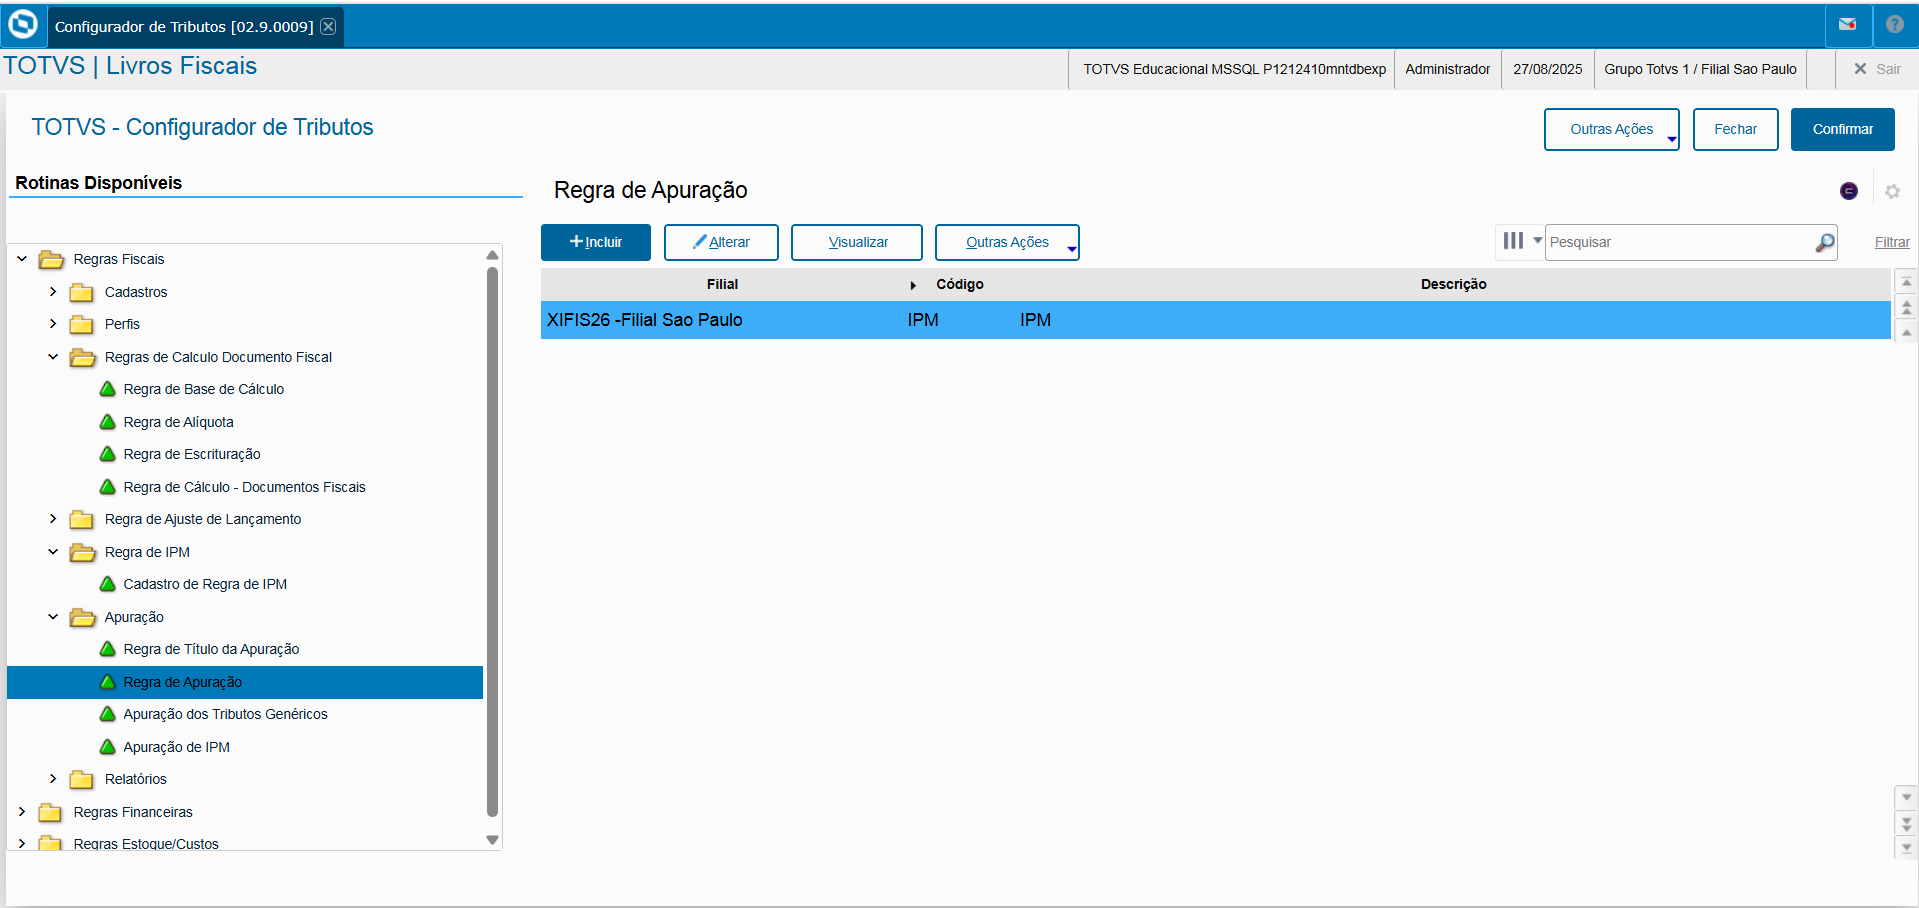
Task: Select the XIFIS26 -Filial Sao Paulo row
Action: click(x=1216, y=320)
